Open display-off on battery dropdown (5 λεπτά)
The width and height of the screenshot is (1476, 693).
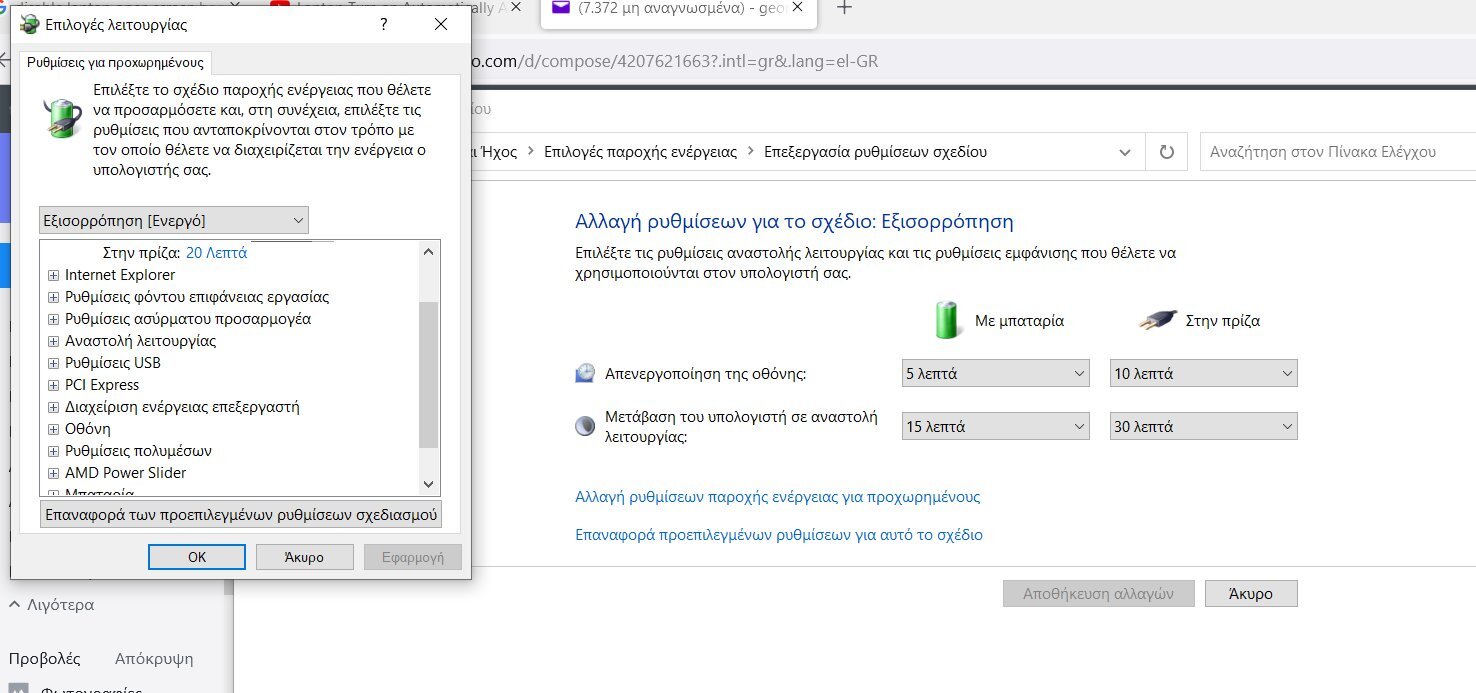[x=995, y=374]
